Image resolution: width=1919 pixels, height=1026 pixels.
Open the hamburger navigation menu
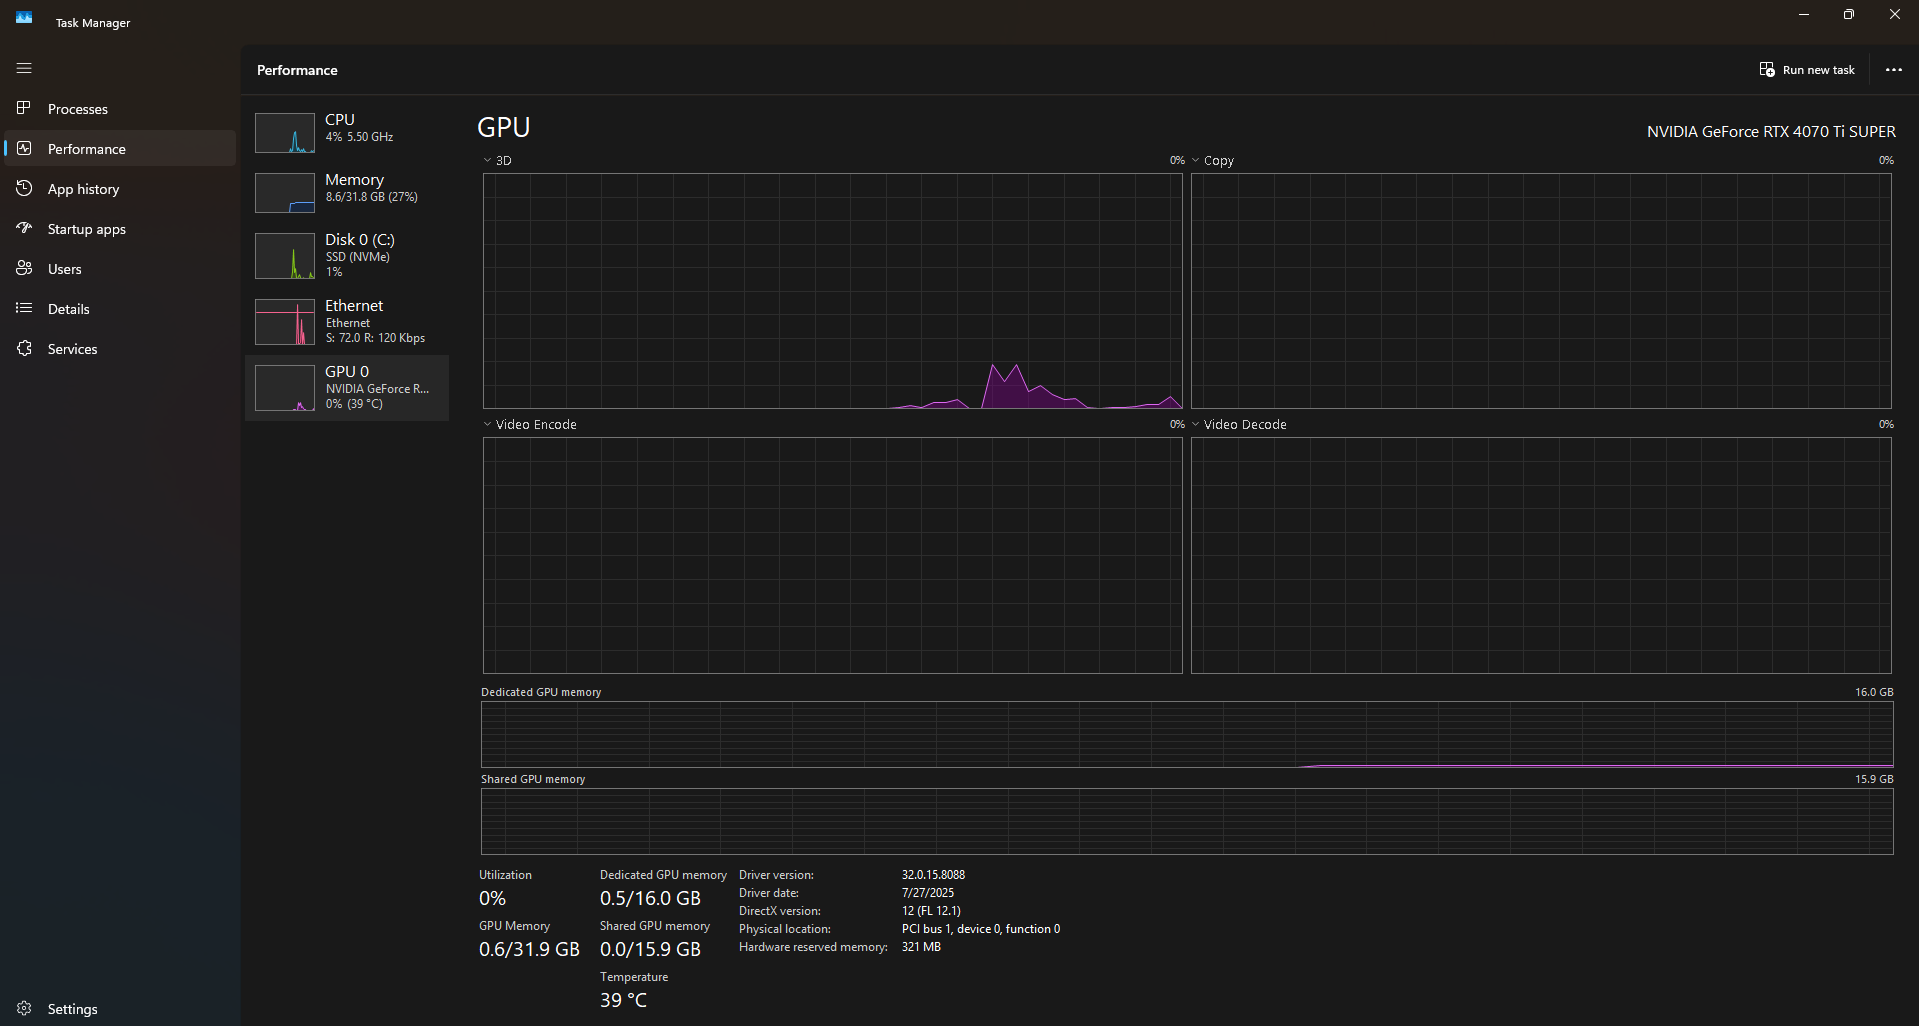click(24, 68)
